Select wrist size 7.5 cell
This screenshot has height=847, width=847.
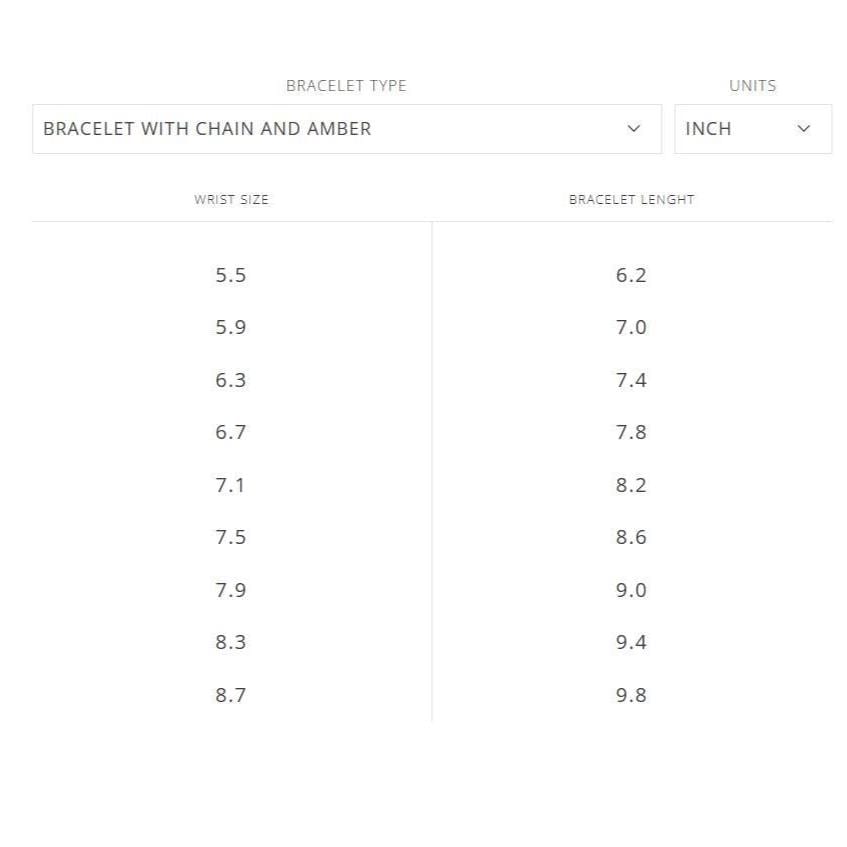point(231,537)
